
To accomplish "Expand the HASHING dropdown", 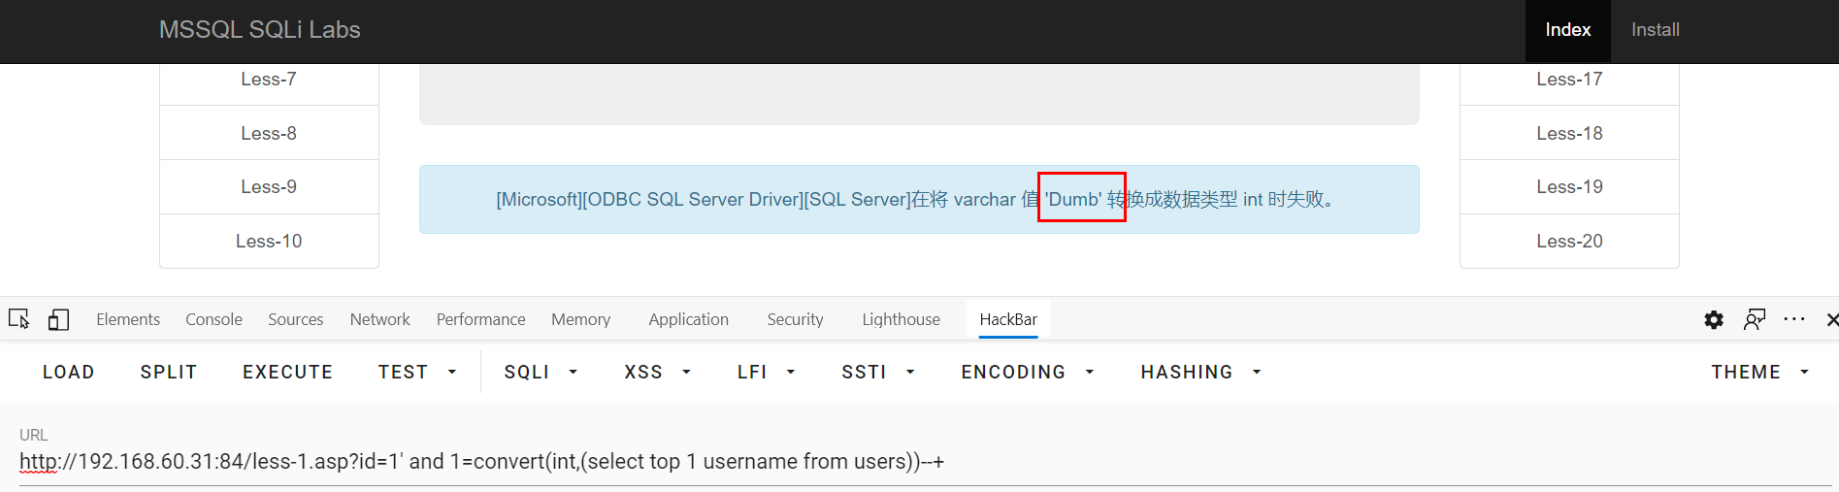I will coord(1200,372).
